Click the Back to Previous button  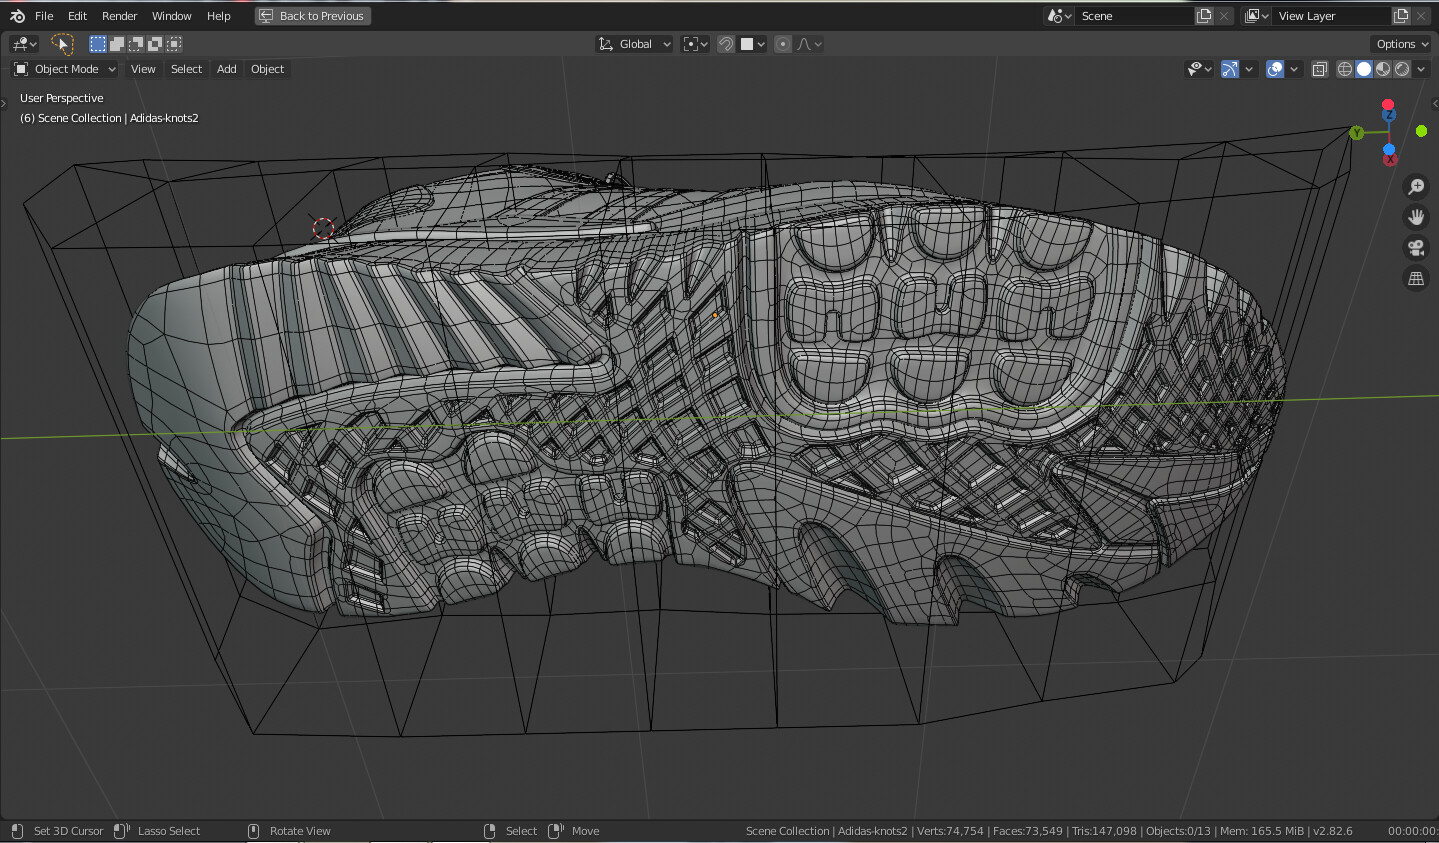(x=313, y=16)
